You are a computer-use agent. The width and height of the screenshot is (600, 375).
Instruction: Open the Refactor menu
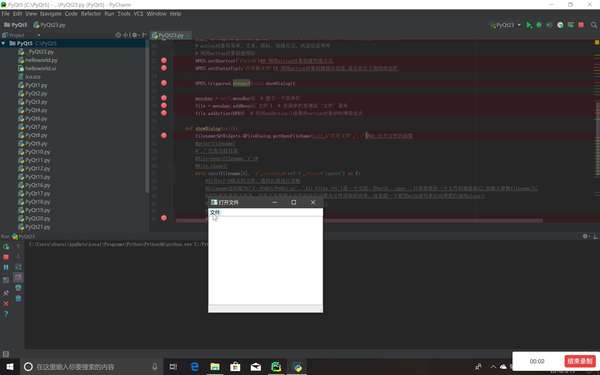[x=91, y=14]
